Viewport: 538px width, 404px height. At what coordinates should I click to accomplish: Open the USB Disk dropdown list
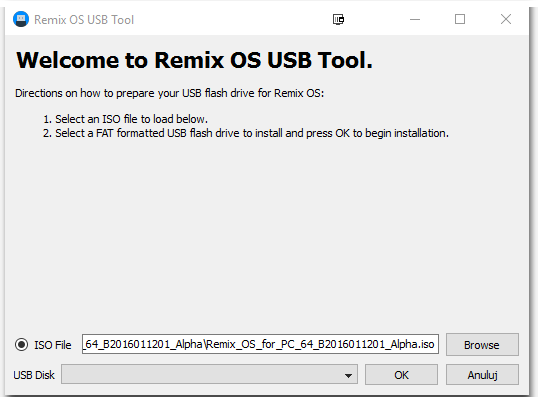point(209,374)
